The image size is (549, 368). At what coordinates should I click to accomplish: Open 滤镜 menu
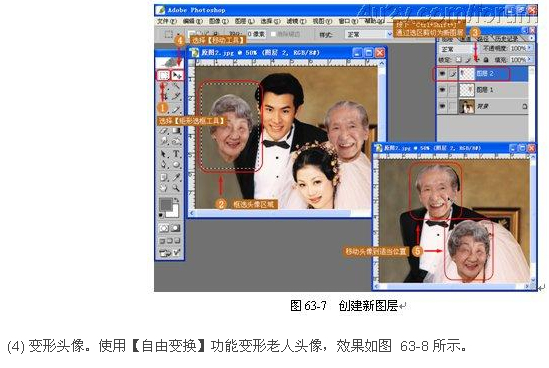pyautogui.click(x=296, y=21)
